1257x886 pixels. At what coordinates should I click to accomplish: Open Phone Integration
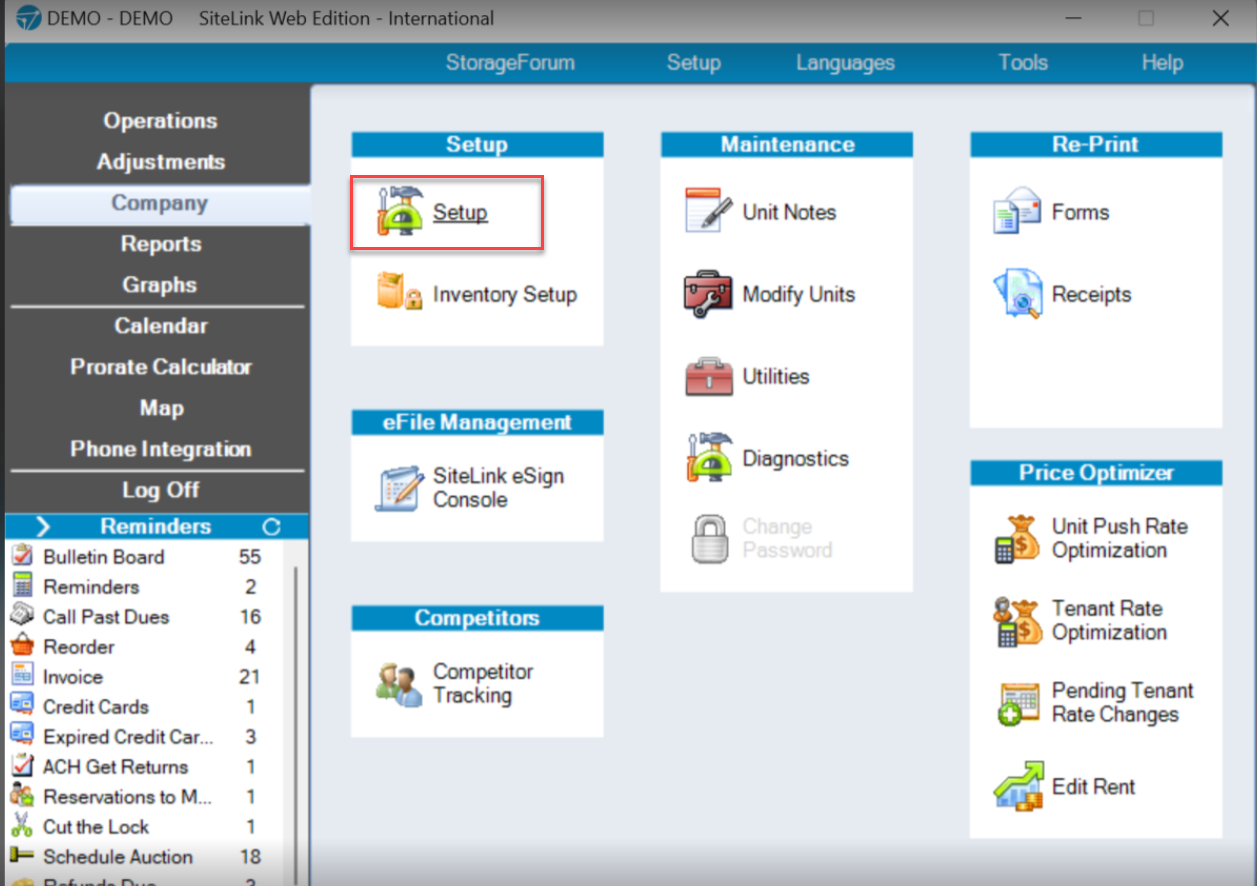tap(159, 449)
